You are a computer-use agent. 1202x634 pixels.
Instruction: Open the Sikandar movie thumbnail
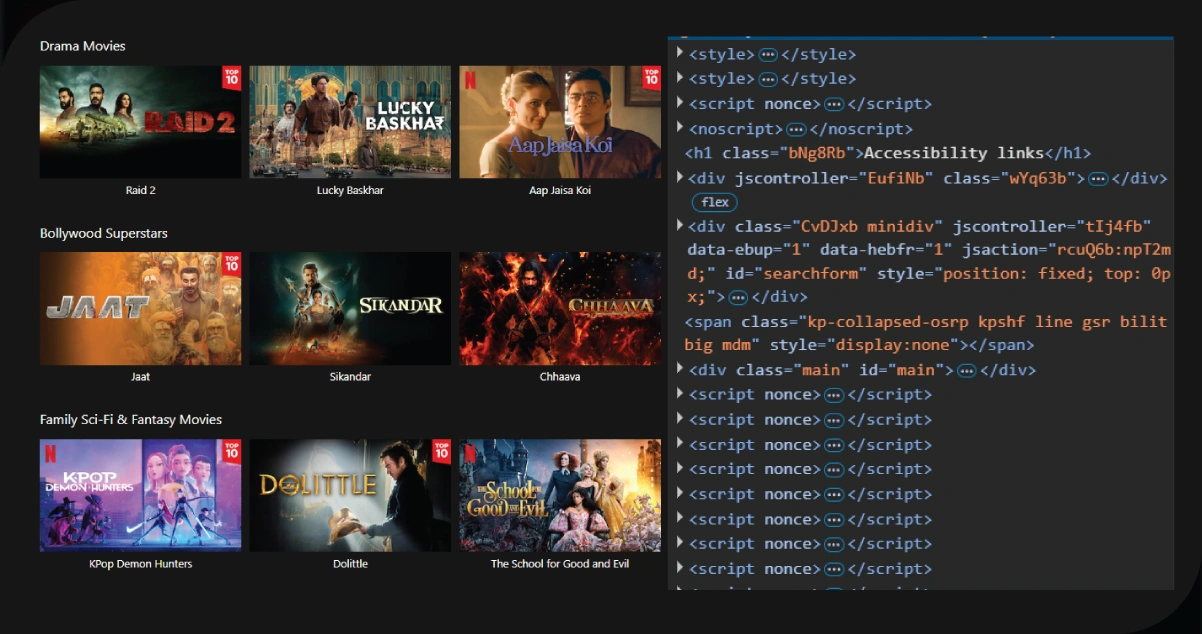point(350,309)
